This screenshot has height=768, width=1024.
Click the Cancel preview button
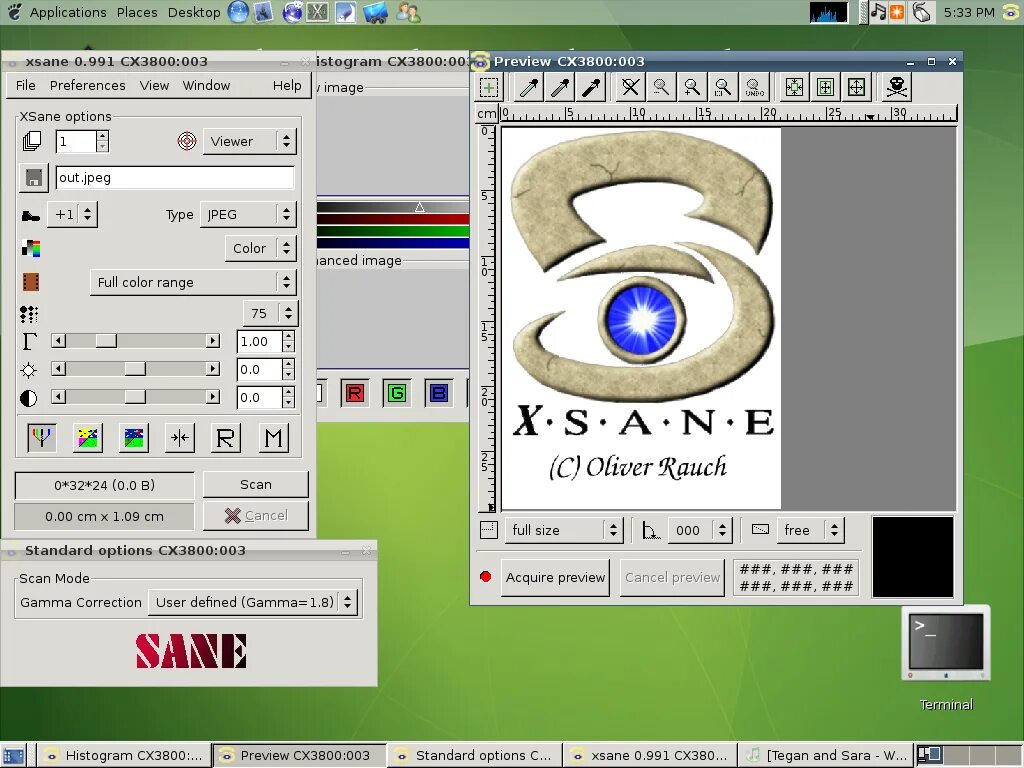672,577
